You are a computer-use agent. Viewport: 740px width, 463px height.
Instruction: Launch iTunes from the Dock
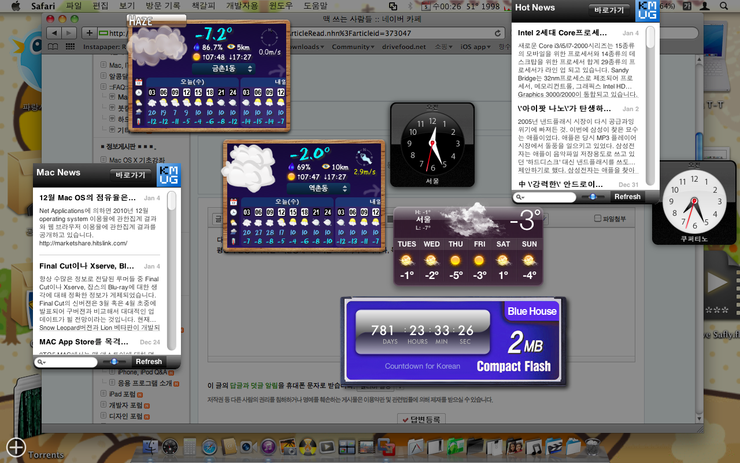(x=268, y=446)
